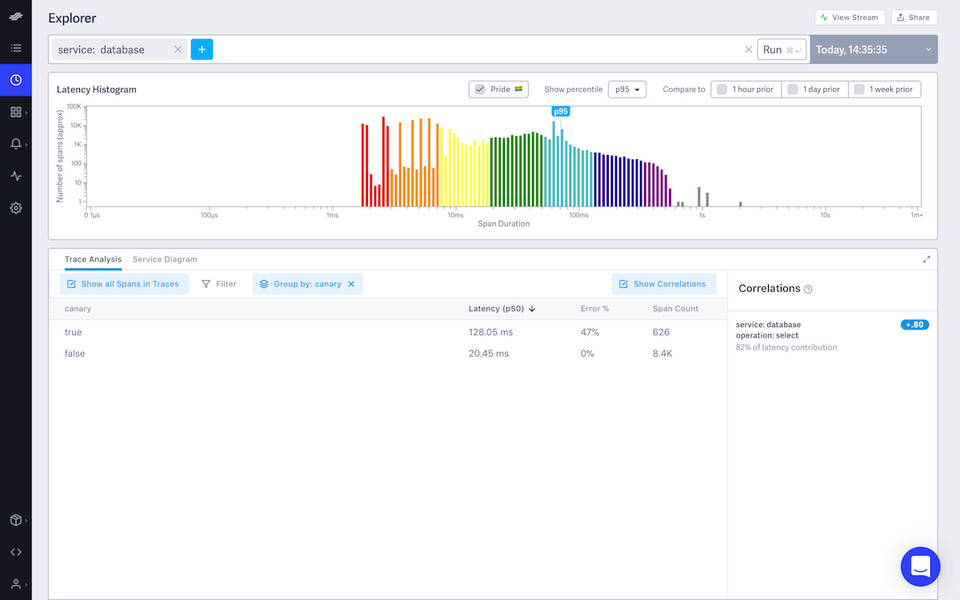Open Settings via the gear icon
960x600 pixels.
15,207
